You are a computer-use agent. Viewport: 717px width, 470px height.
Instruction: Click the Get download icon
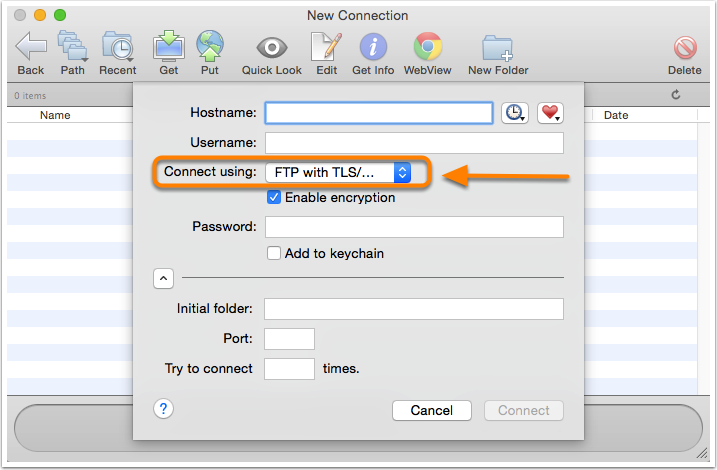169,46
